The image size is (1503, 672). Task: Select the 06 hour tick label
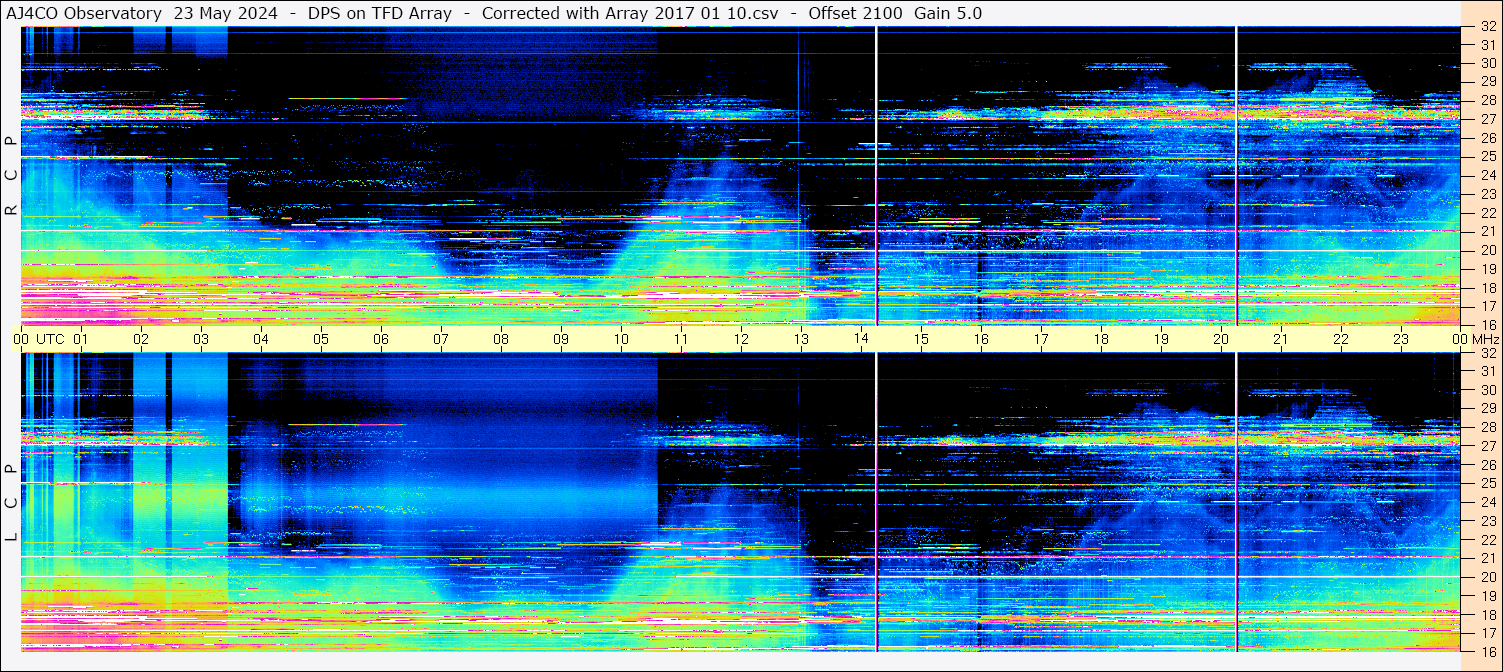click(x=381, y=339)
